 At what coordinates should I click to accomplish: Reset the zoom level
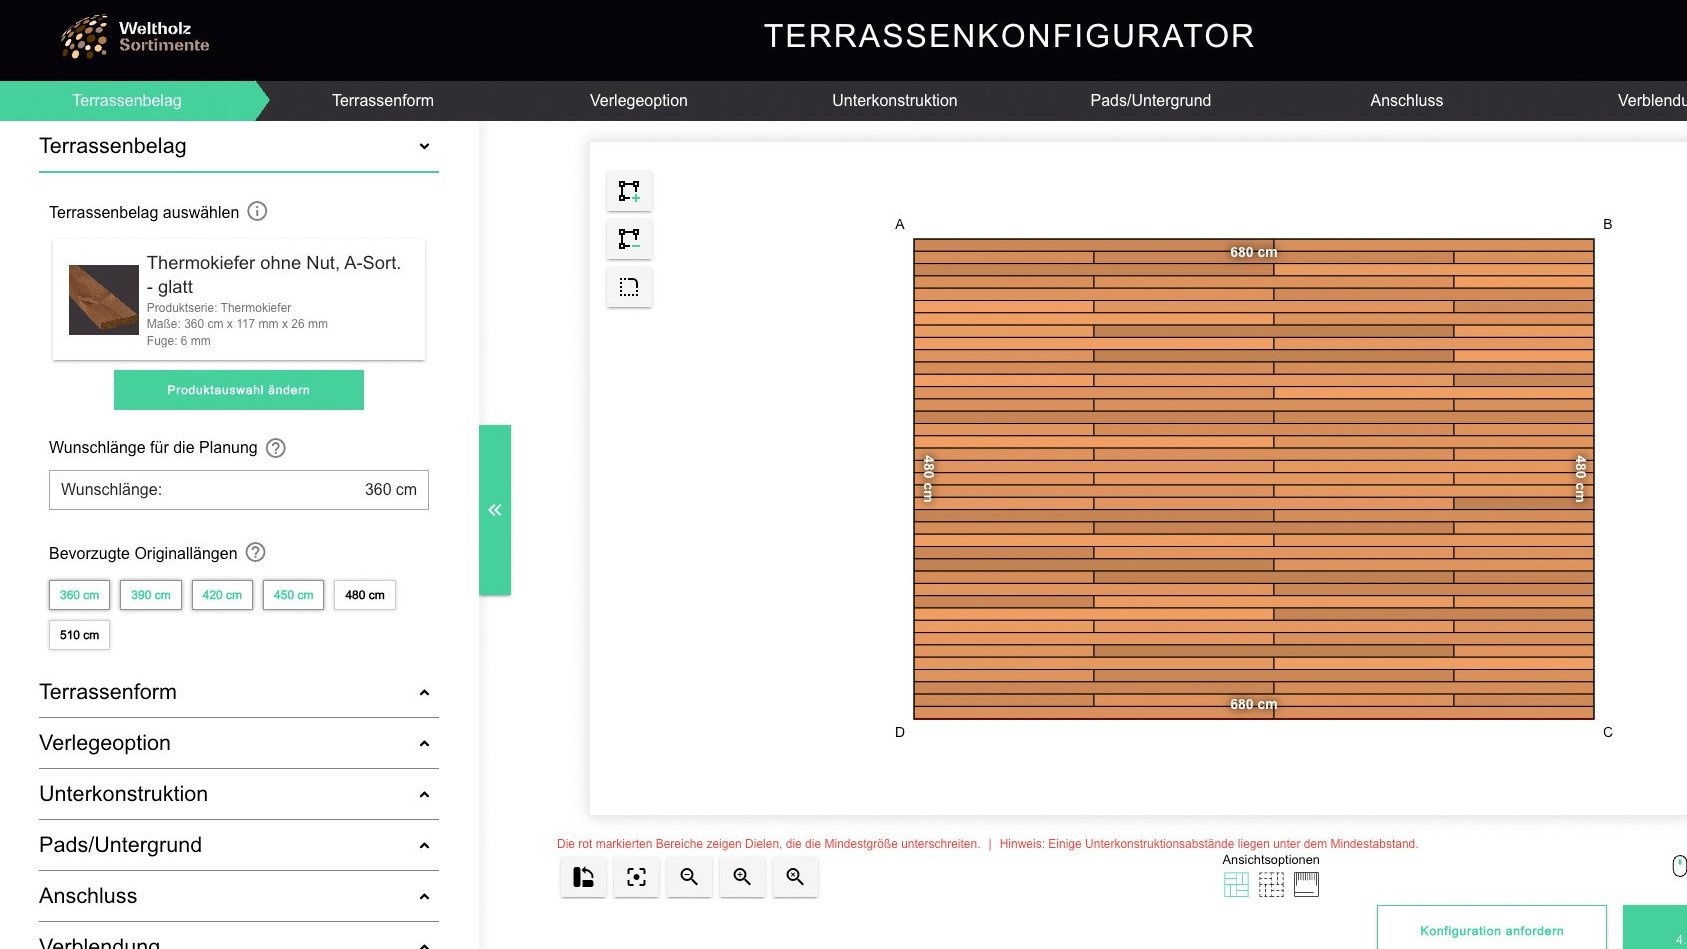[796, 877]
